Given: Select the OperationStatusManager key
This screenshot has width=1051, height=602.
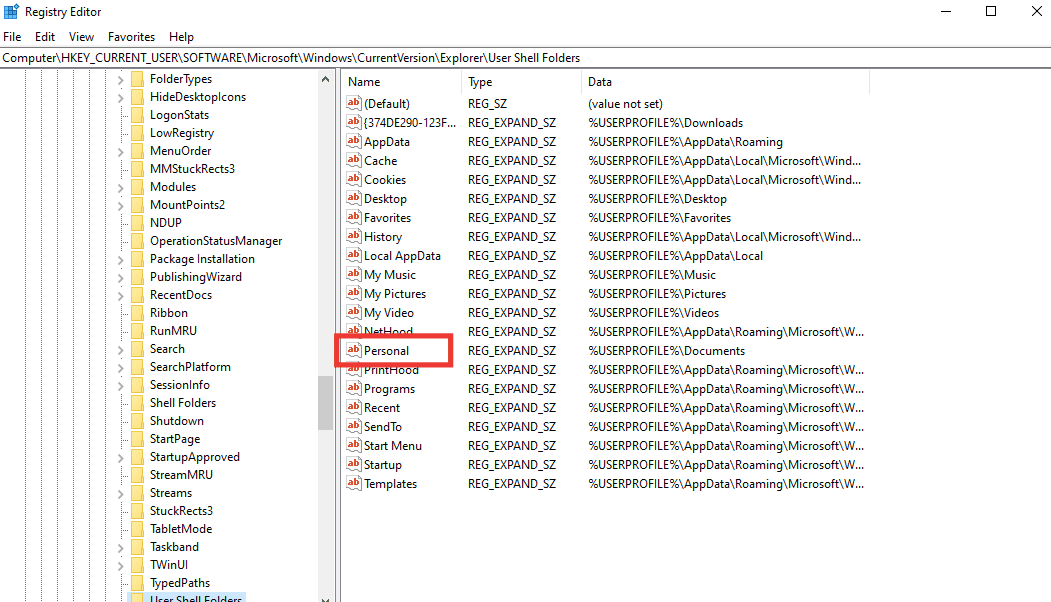Looking at the screenshot, I should point(216,241).
